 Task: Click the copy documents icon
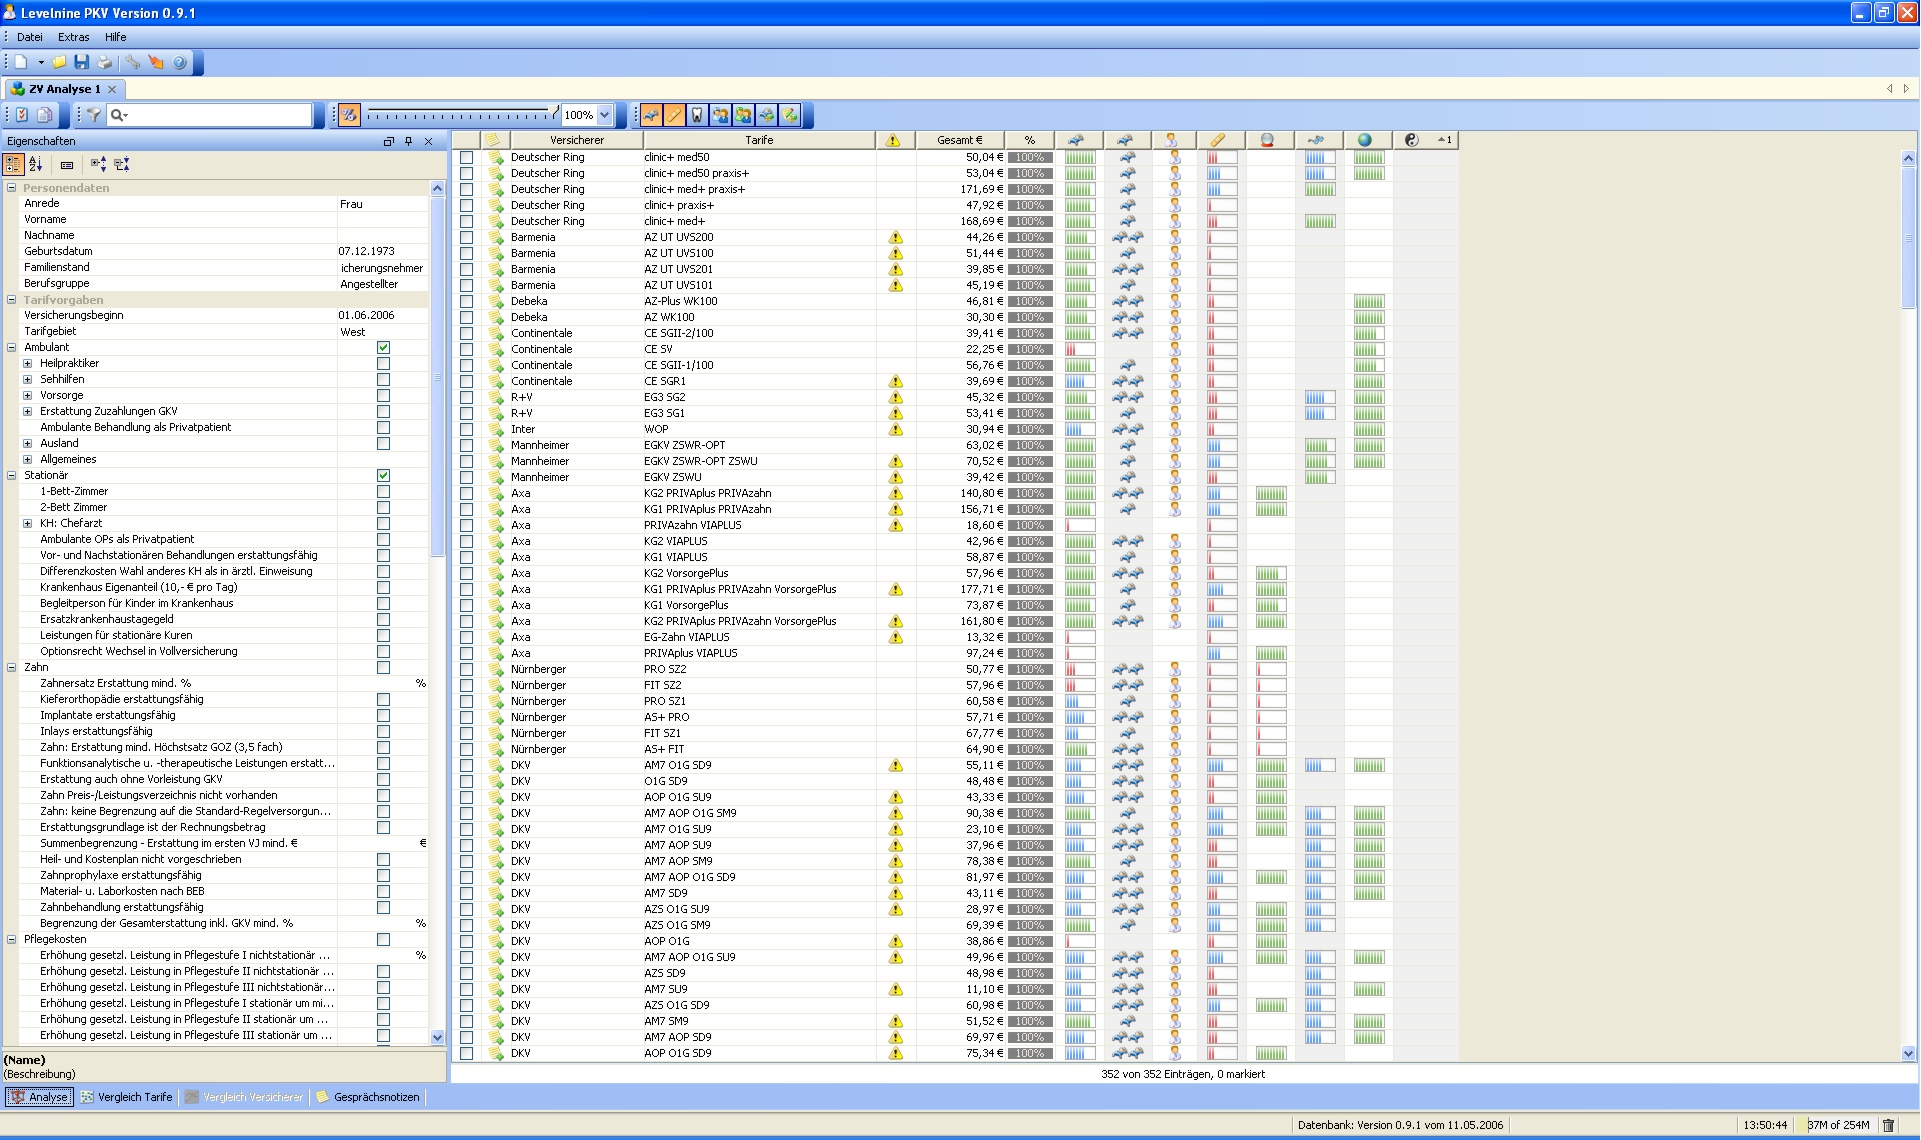click(x=44, y=115)
